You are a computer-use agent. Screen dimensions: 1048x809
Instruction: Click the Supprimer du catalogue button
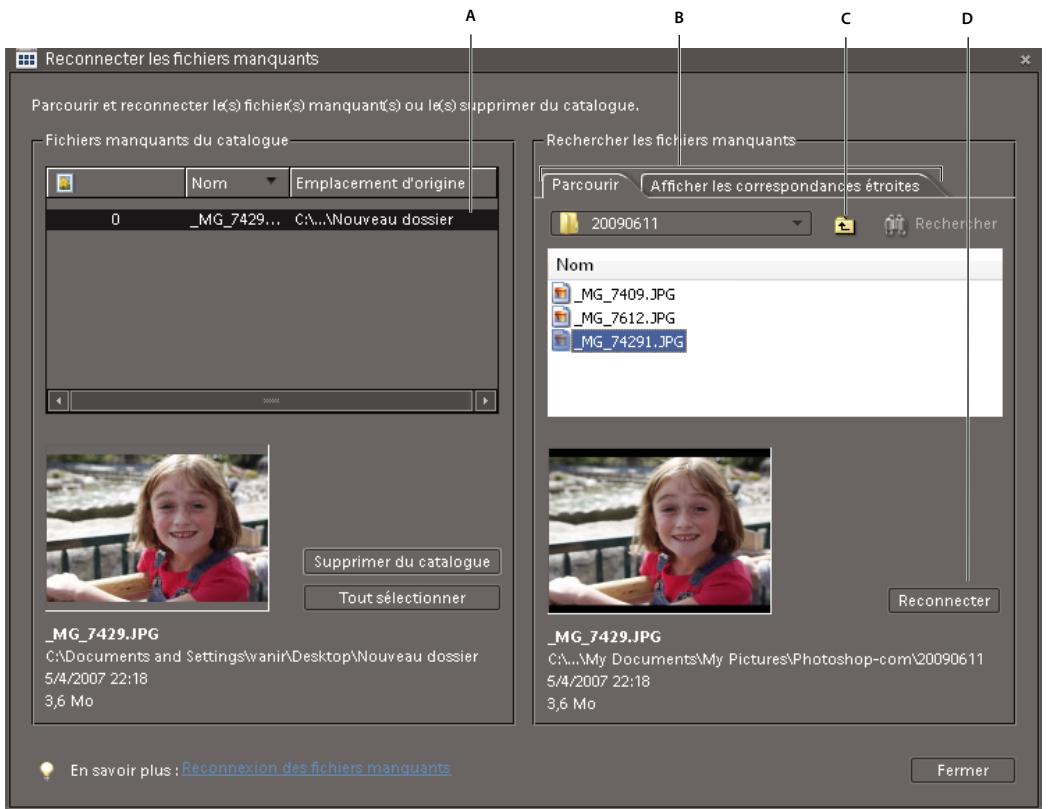tap(402, 562)
